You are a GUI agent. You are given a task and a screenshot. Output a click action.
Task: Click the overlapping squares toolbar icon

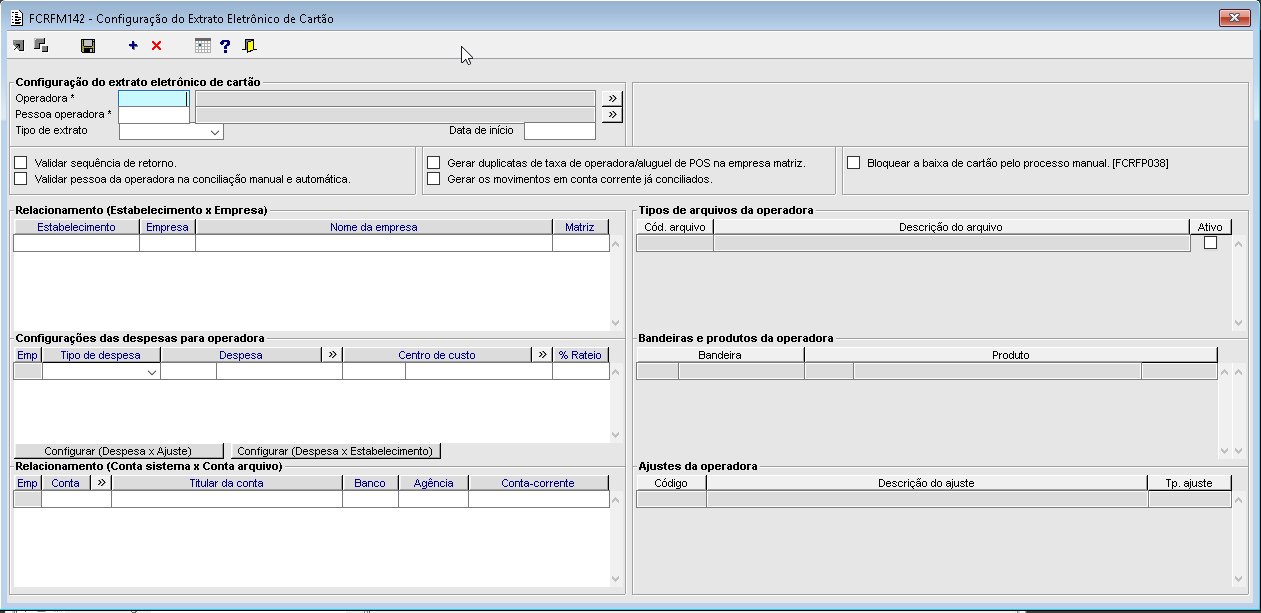[41, 45]
